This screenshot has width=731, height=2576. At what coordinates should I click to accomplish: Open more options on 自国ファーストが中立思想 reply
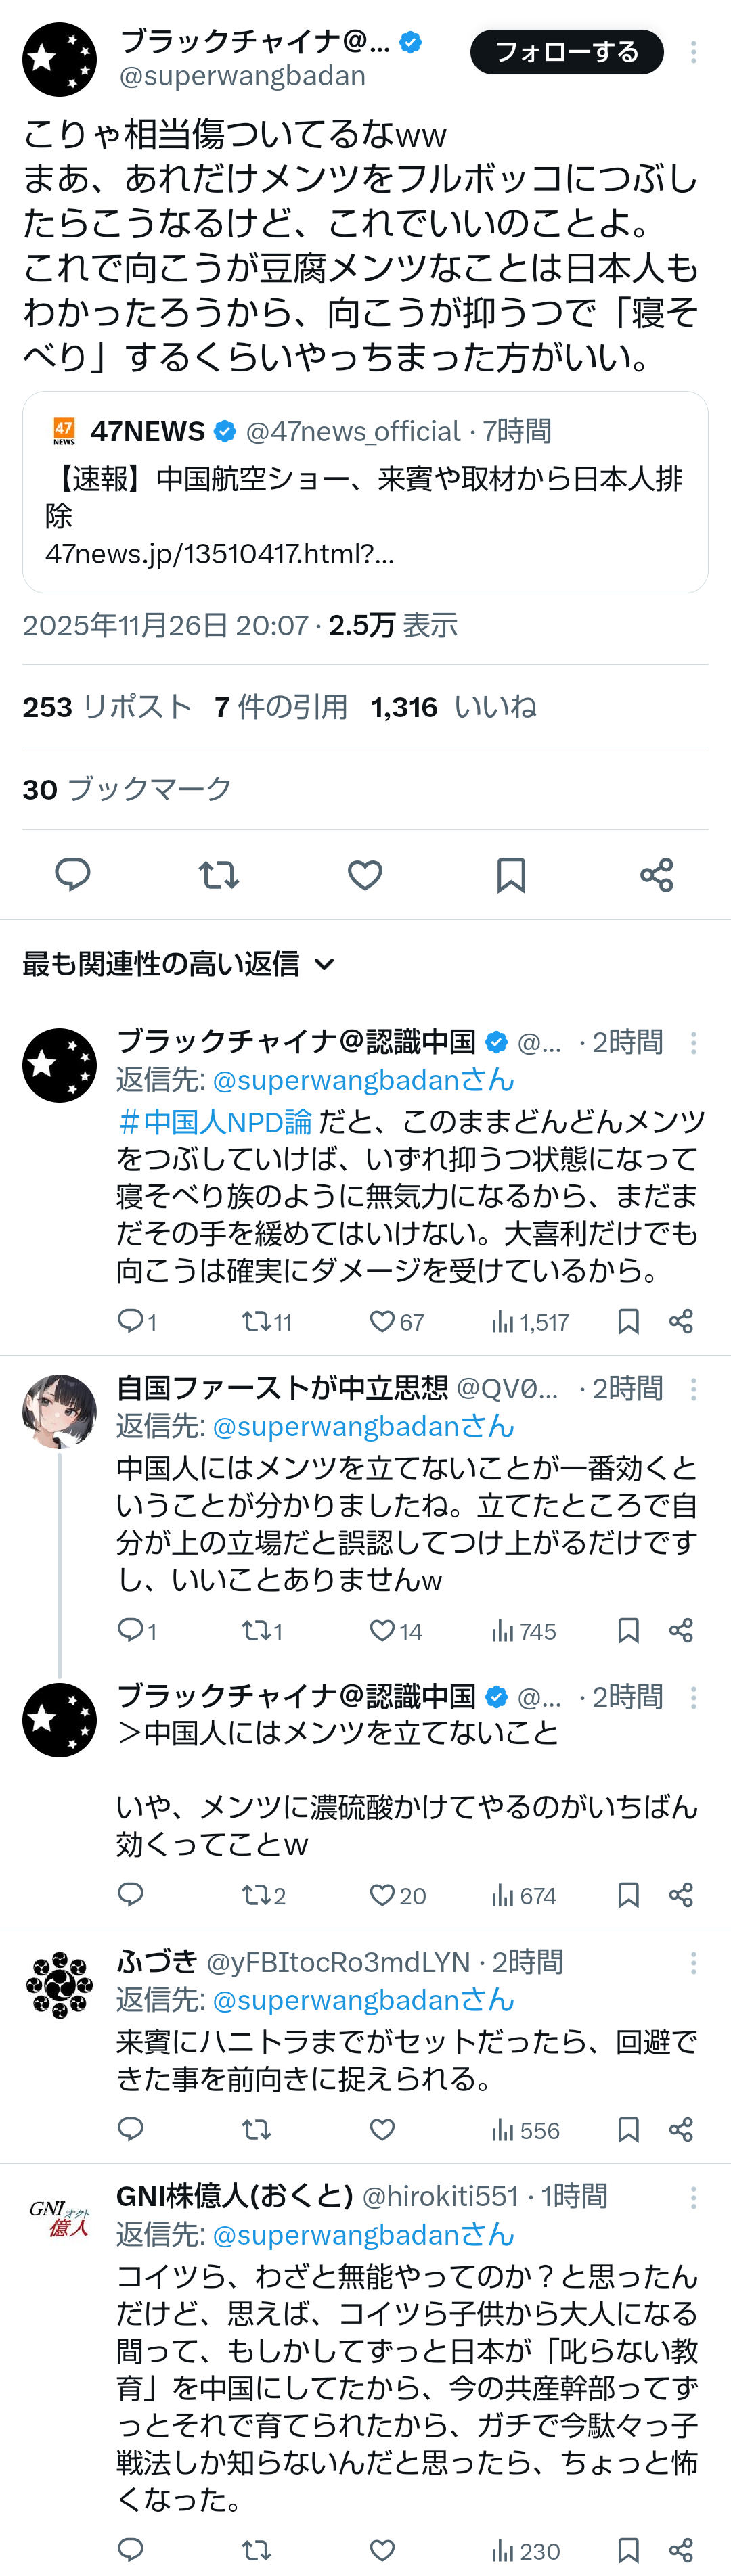click(x=693, y=1389)
